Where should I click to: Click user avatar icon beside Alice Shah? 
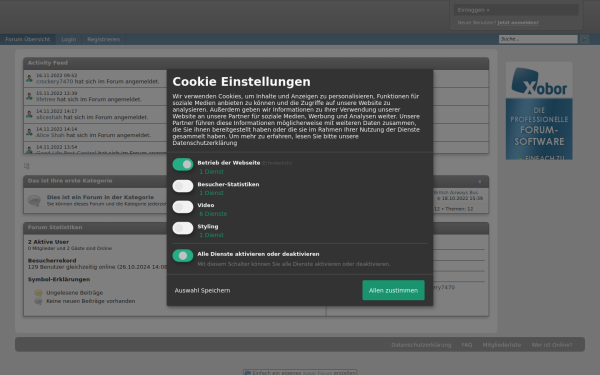[x=29, y=132]
